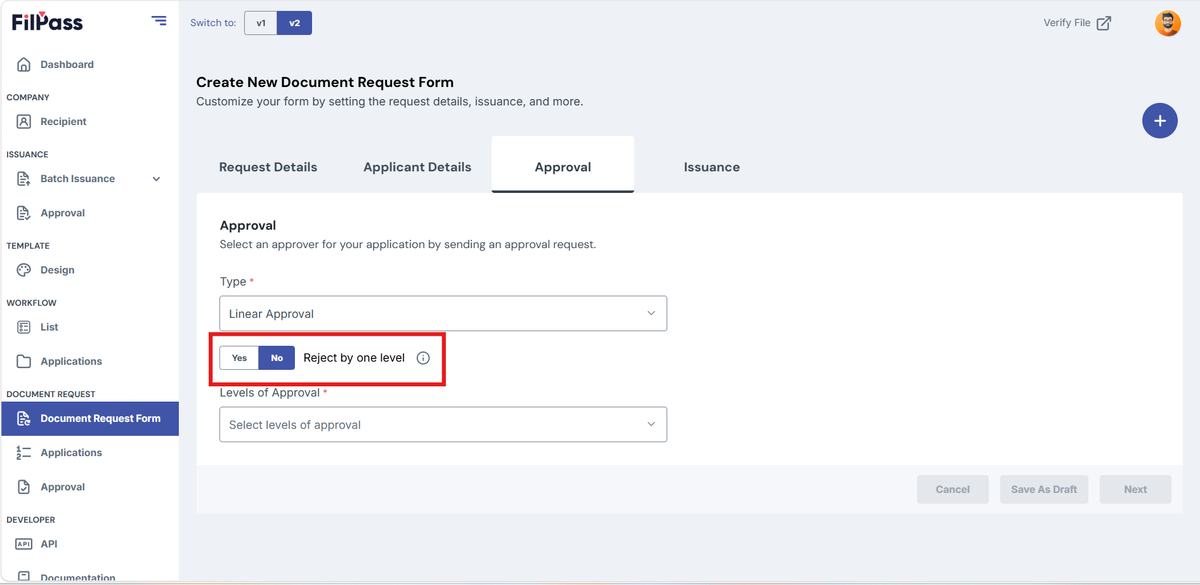The image size is (1200, 585).
Task: Set Reject by one level to No
Action: click(277, 358)
